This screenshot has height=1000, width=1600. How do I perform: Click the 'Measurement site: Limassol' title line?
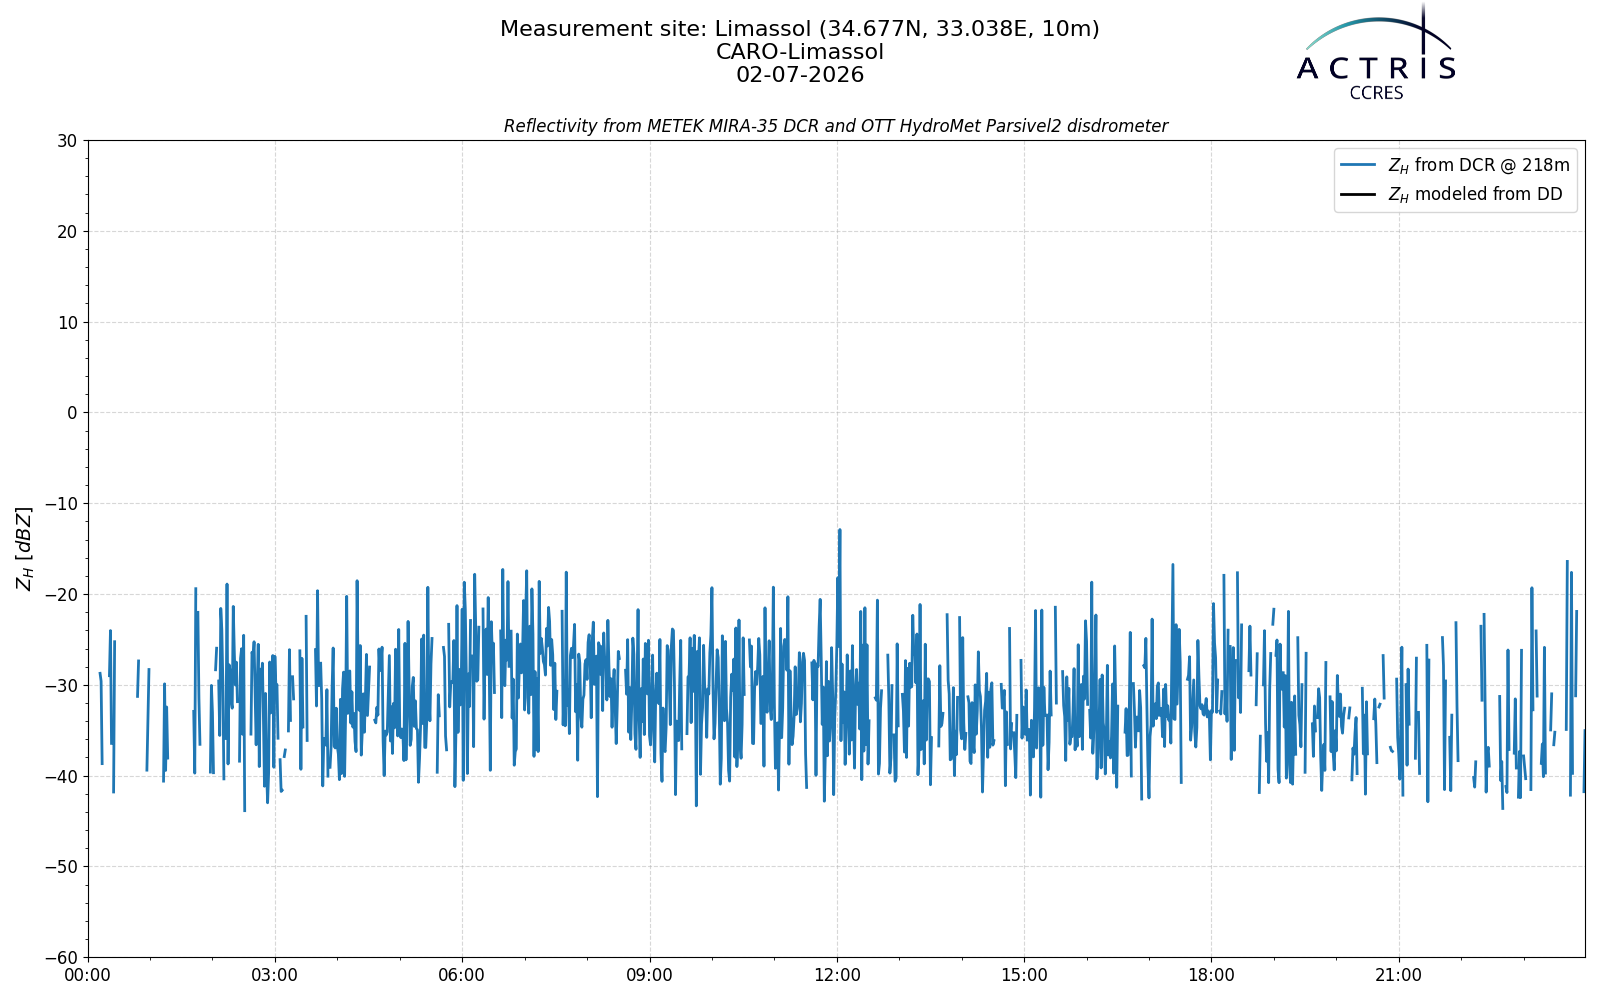(800, 29)
